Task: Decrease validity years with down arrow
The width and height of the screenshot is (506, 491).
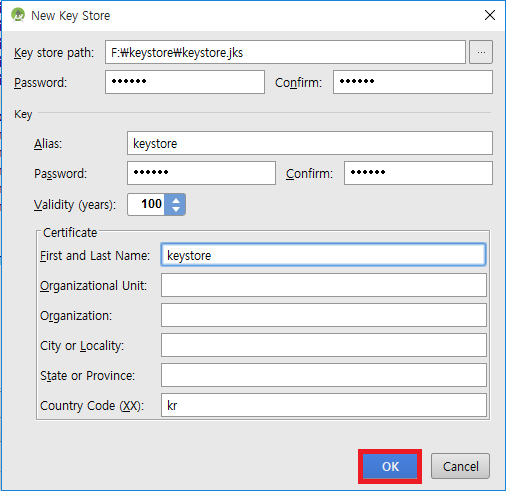Action: click(176, 209)
